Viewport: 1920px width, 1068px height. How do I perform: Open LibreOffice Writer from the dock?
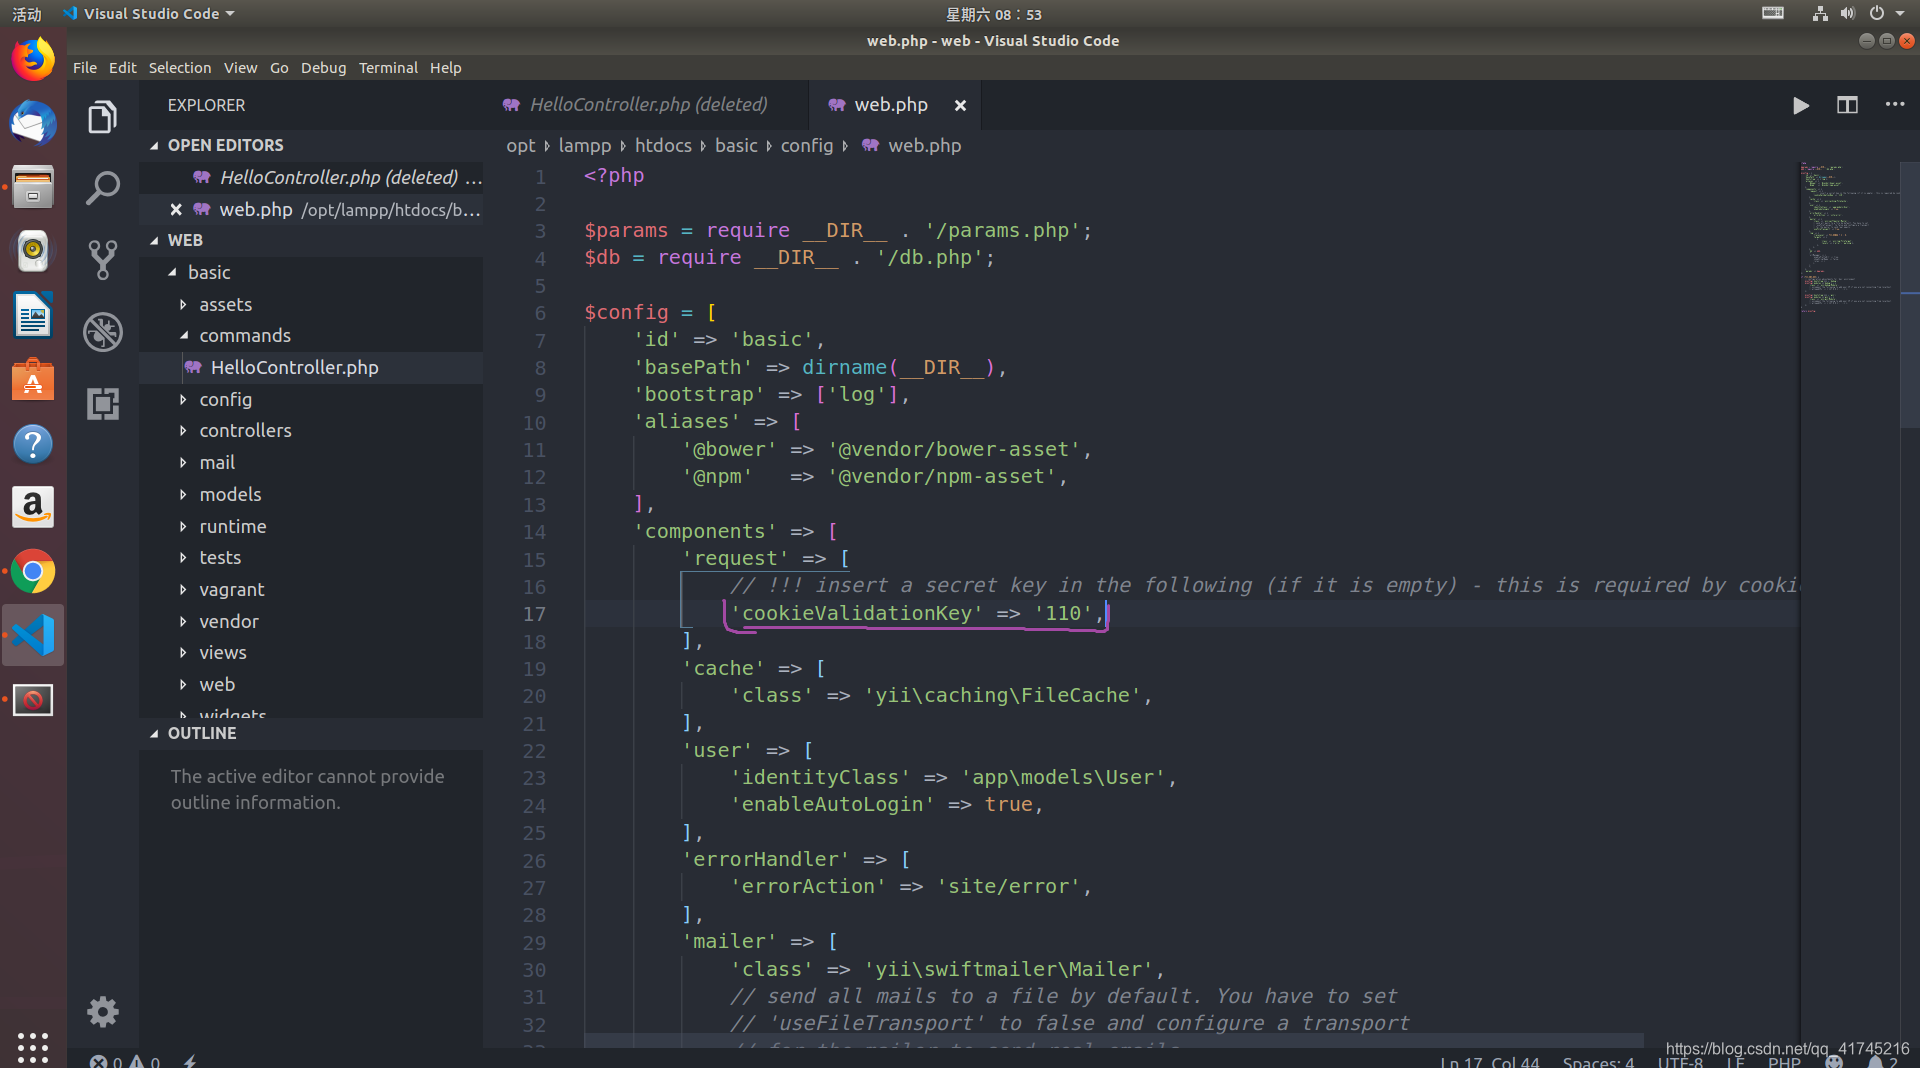point(33,316)
